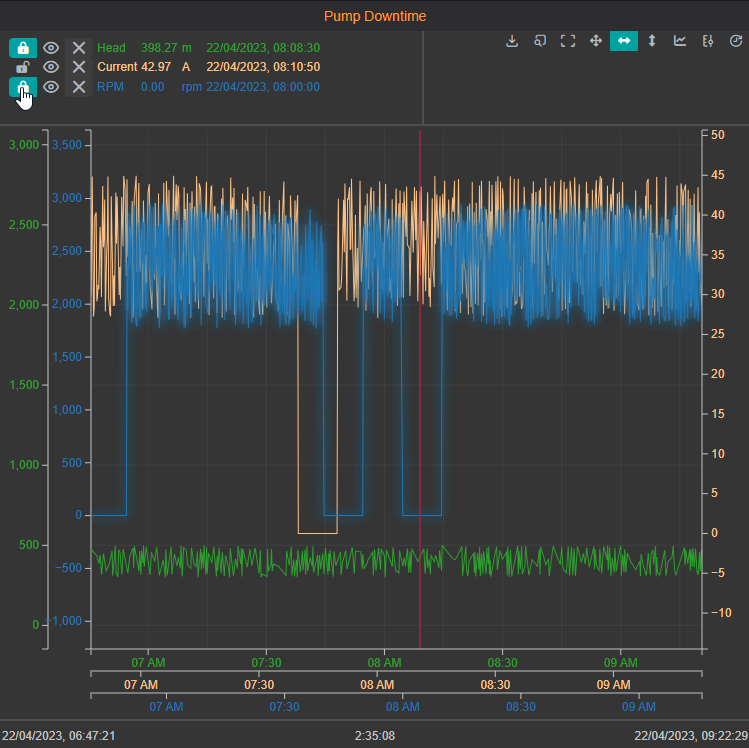Click the Head legend label
The height and width of the screenshot is (748, 749).
111,48
